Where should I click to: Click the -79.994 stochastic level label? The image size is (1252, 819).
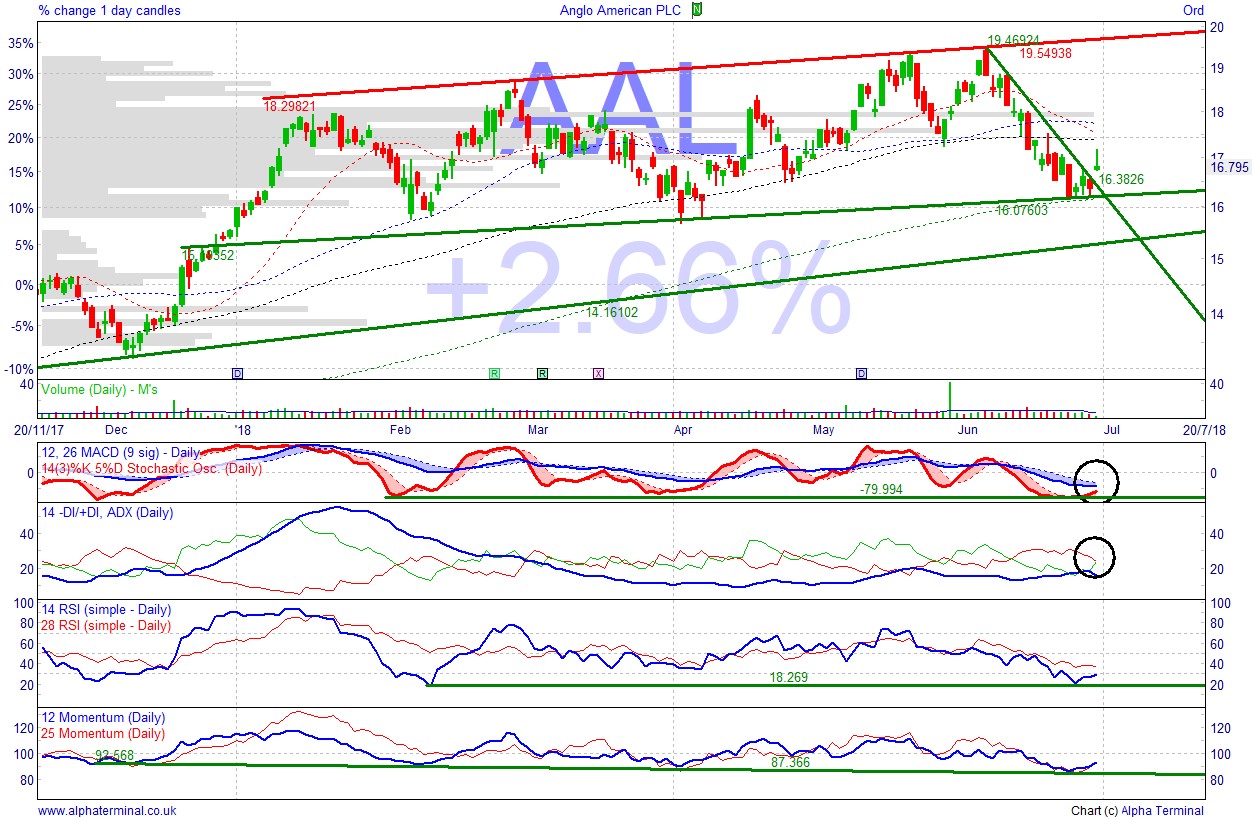[880, 489]
